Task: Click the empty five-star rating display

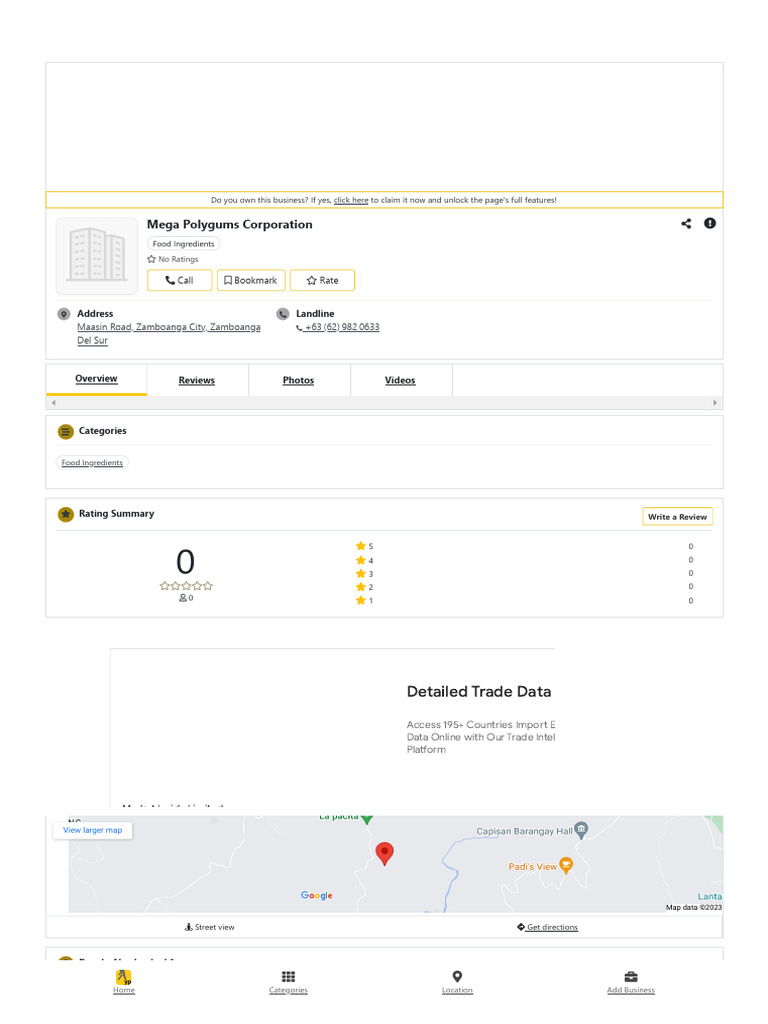Action: tap(186, 586)
